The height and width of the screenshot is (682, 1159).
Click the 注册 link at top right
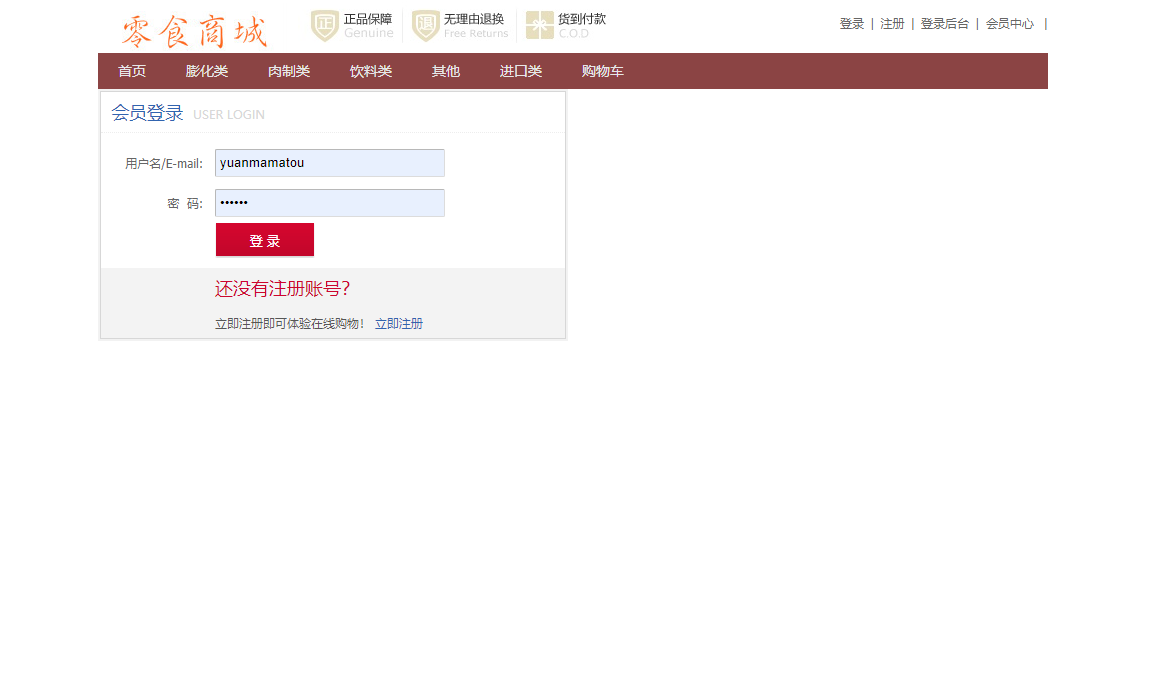892,23
